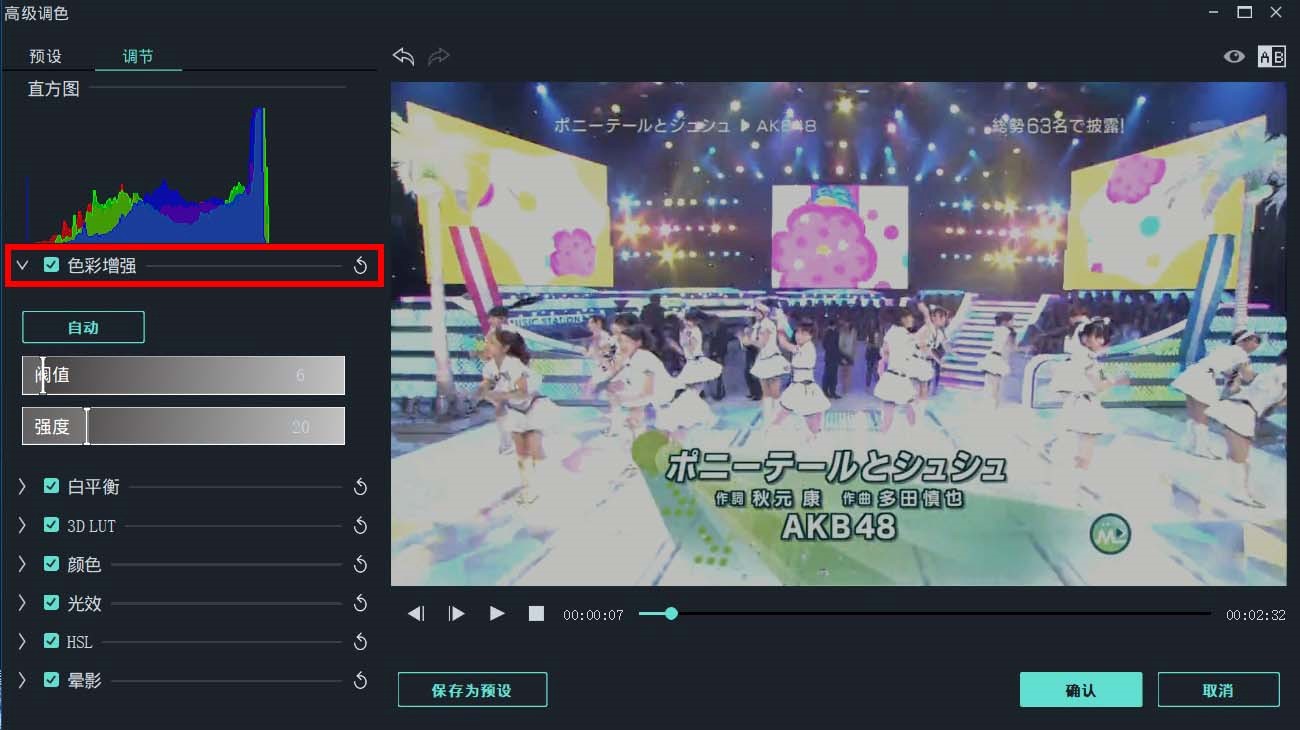Stop the video playback
Screen dimensions: 1300x730
(537, 614)
